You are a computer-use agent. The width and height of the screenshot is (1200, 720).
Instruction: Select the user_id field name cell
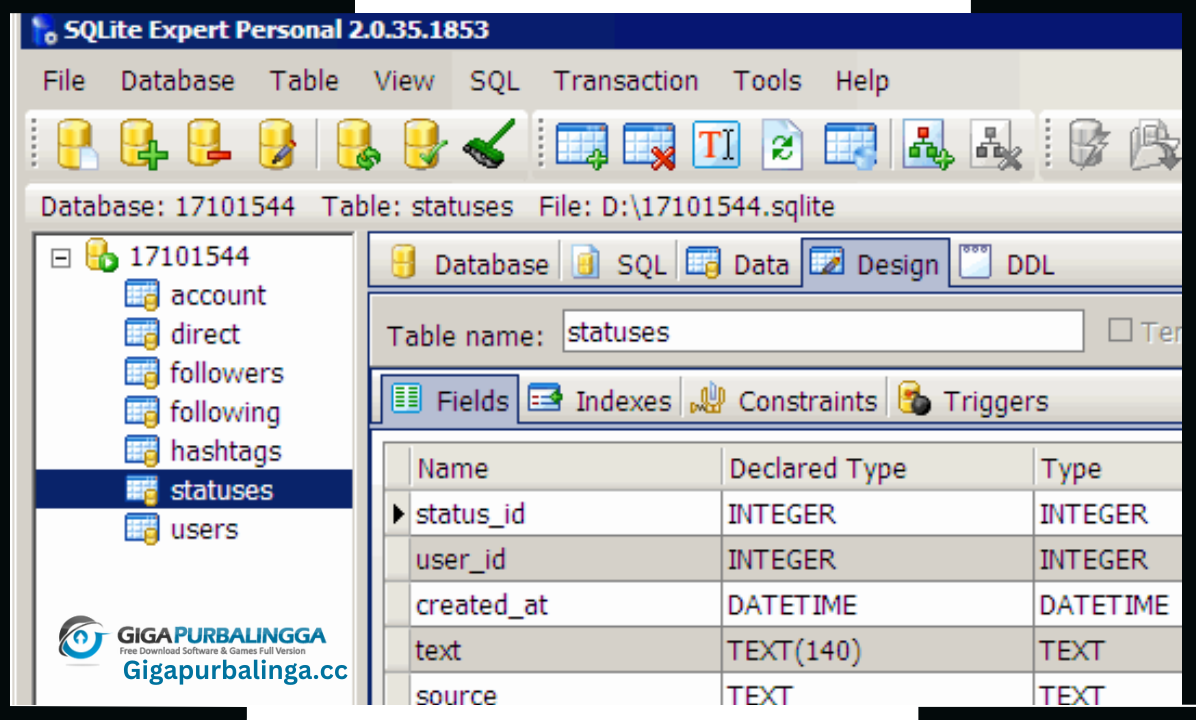click(x=566, y=560)
